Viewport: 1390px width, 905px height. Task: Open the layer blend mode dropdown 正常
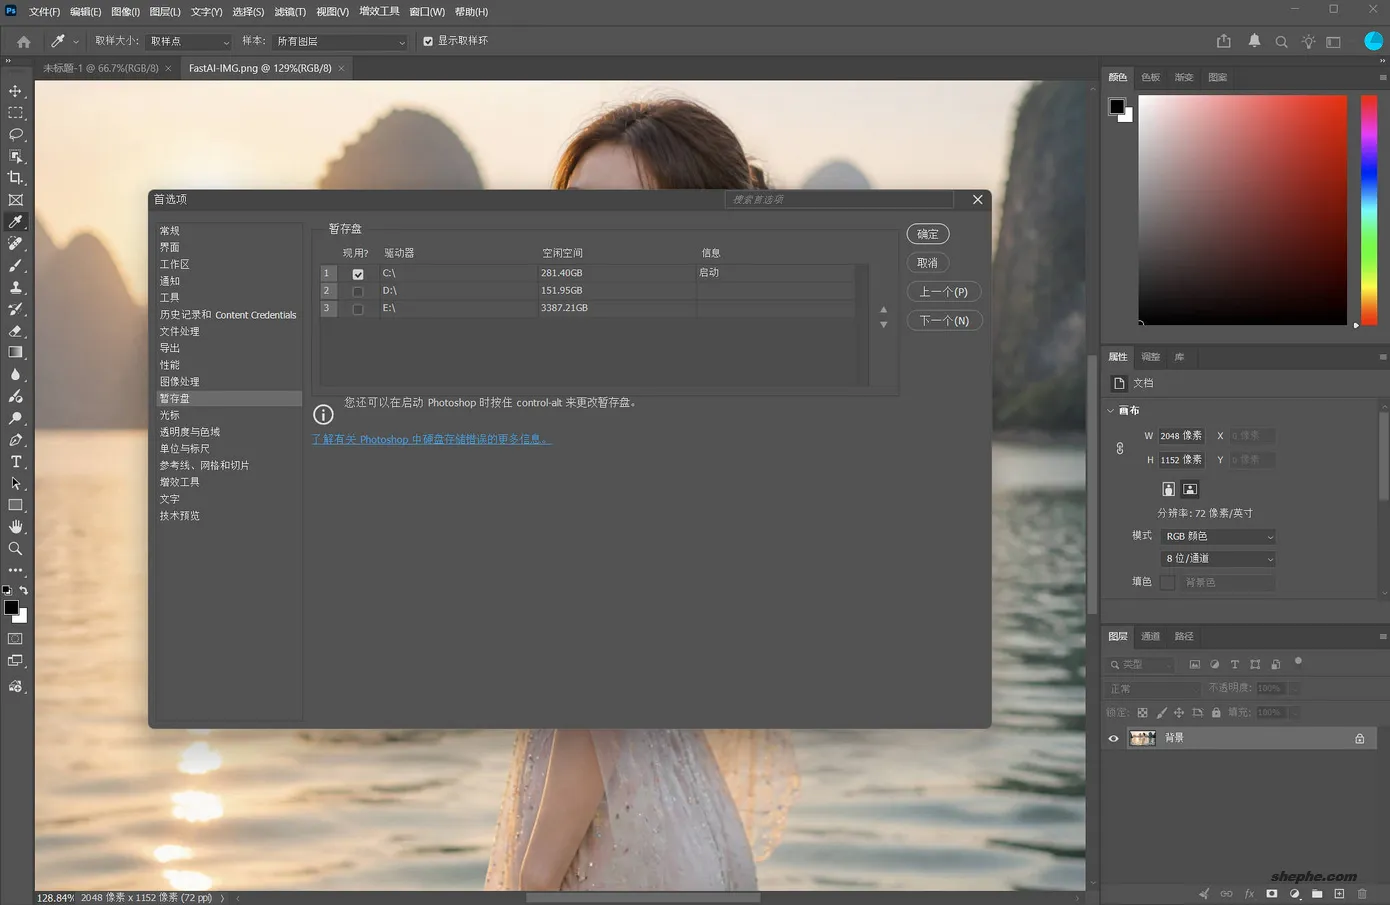1152,689
